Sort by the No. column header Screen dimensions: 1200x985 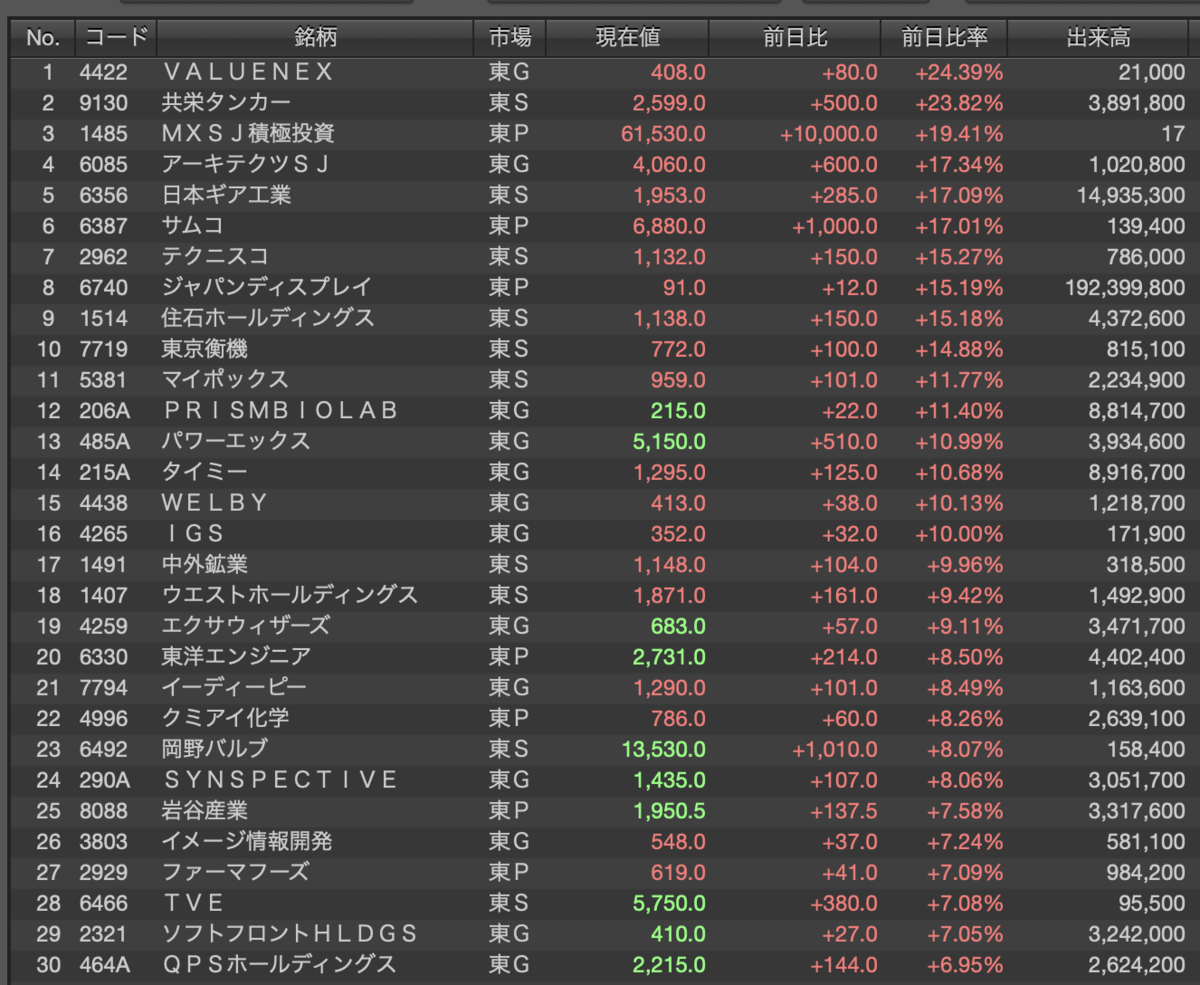click(44, 39)
